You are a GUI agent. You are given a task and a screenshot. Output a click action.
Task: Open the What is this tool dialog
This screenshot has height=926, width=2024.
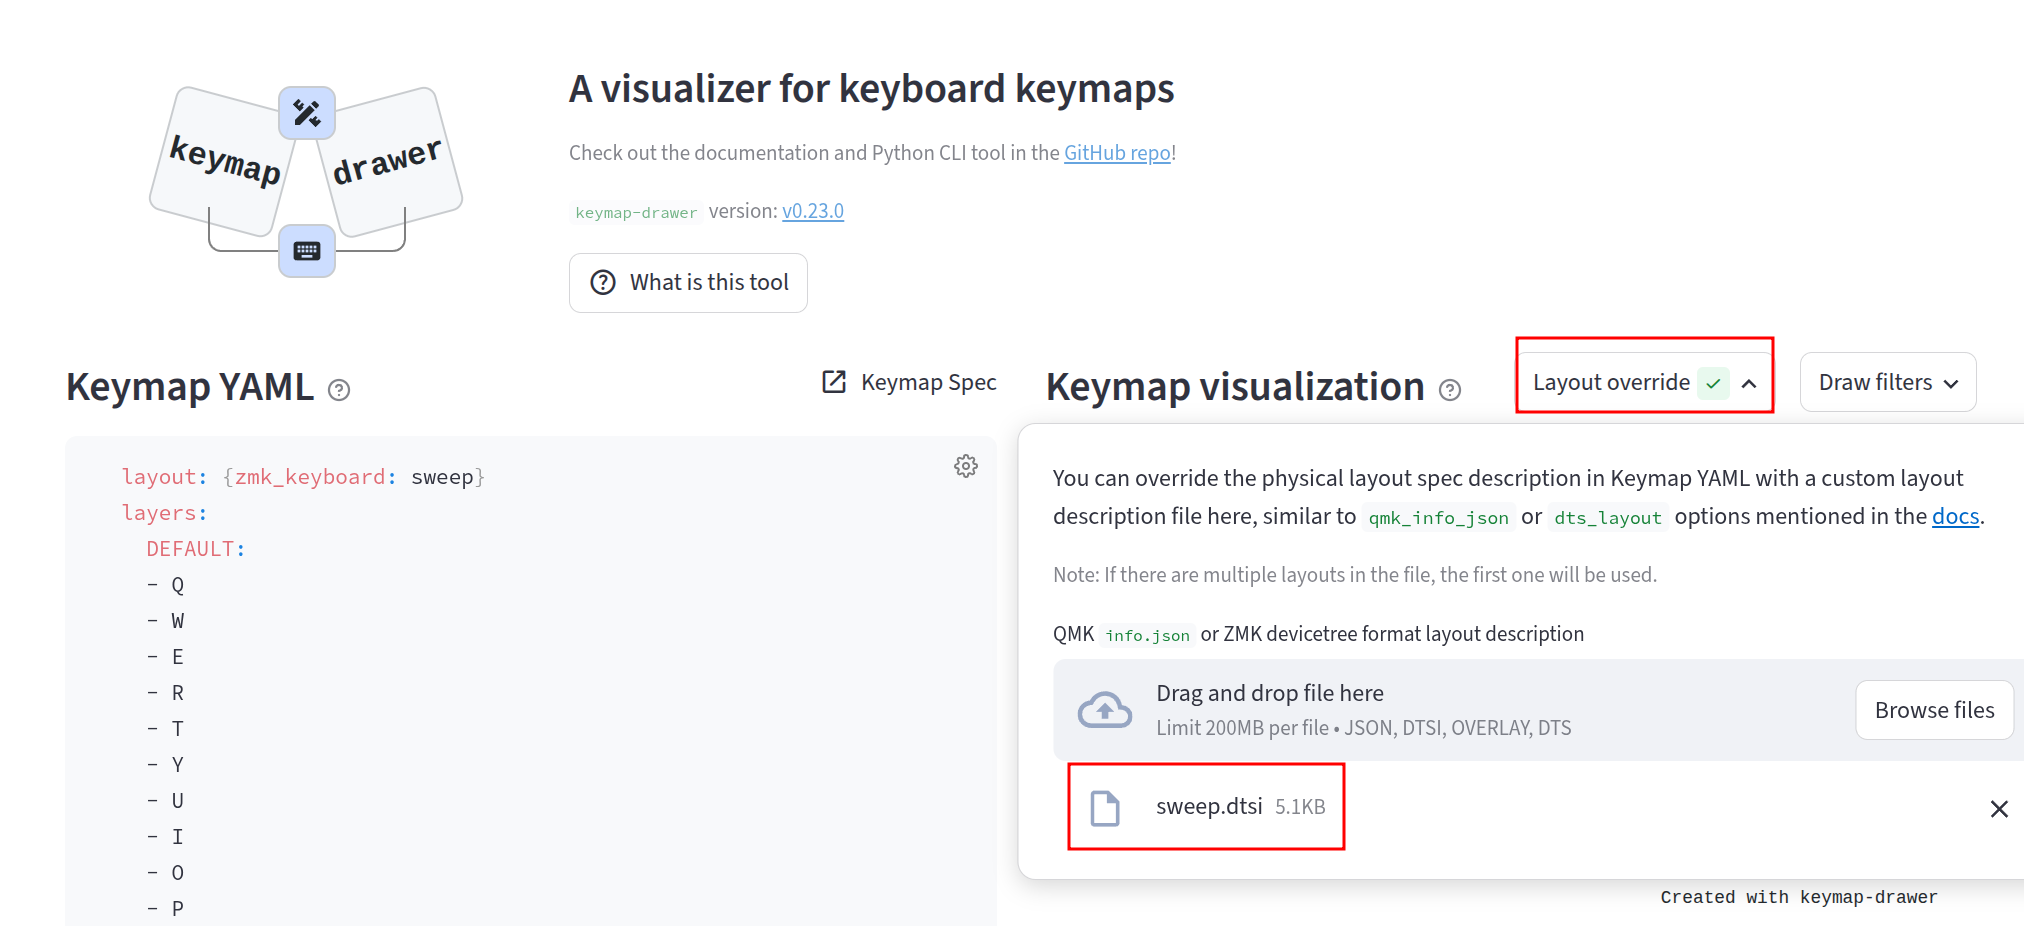688,283
